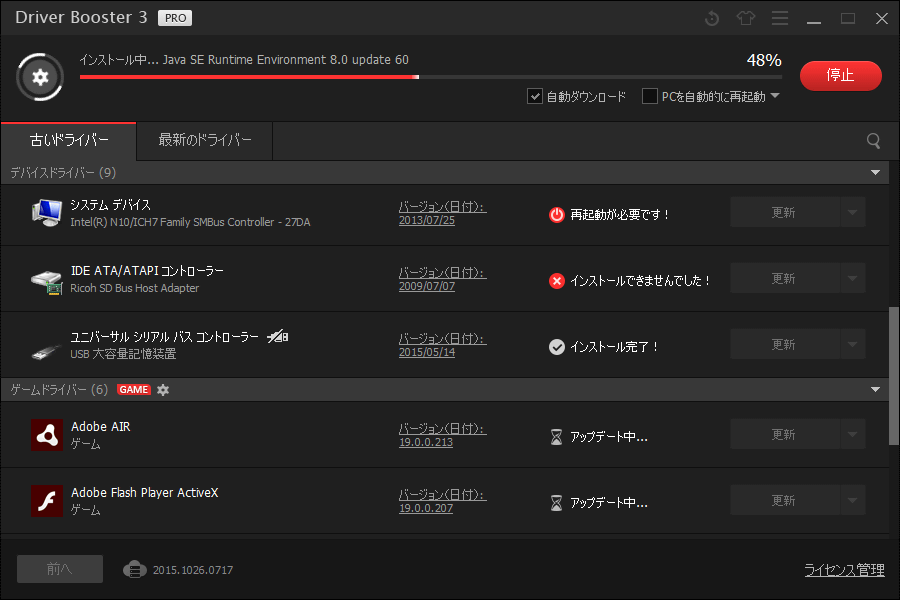Click the database version cloud icon
This screenshot has width=900, height=600.
coord(134,570)
